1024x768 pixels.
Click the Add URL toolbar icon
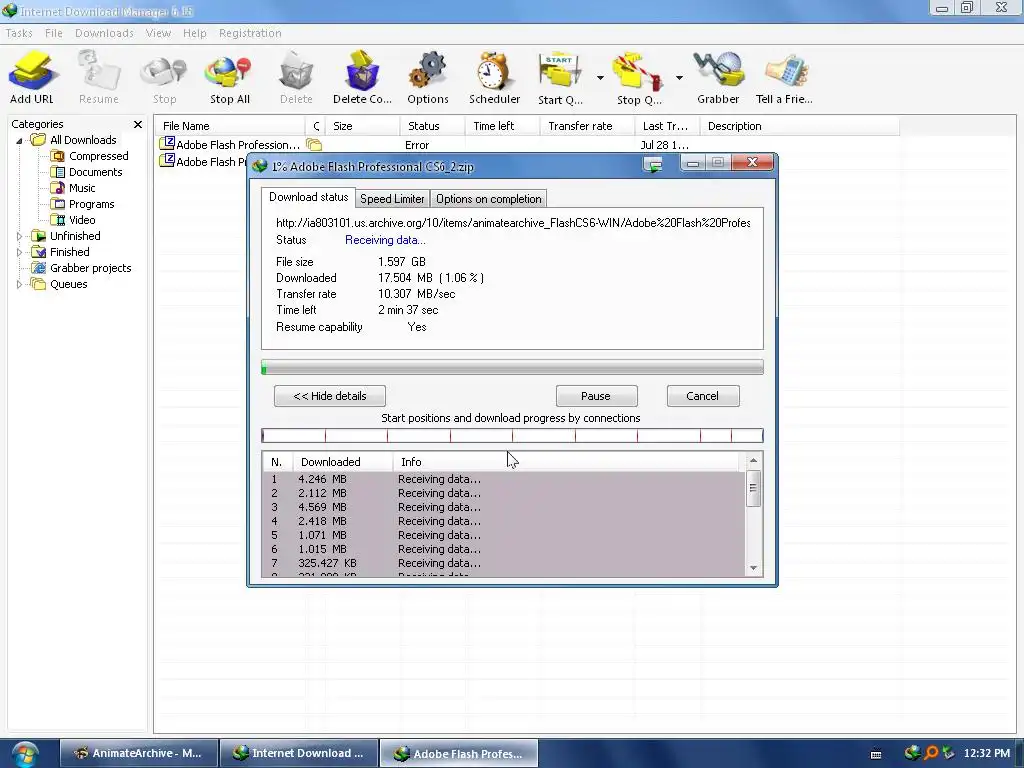click(31, 78)
